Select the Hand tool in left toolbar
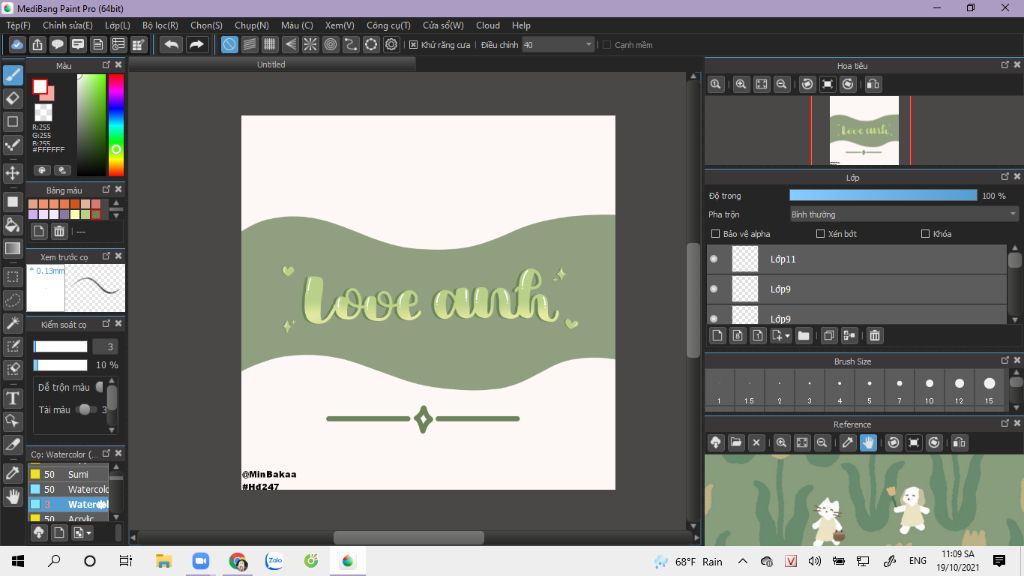 point(12,496)
